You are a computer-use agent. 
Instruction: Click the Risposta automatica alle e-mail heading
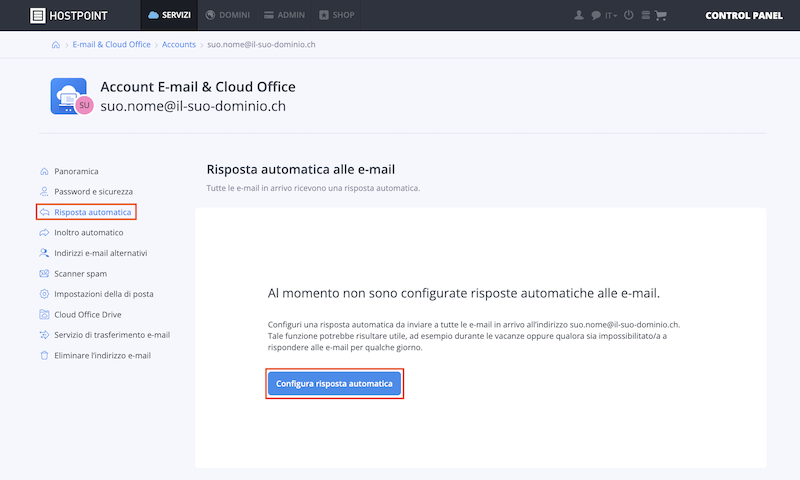(x=301, y=169)
